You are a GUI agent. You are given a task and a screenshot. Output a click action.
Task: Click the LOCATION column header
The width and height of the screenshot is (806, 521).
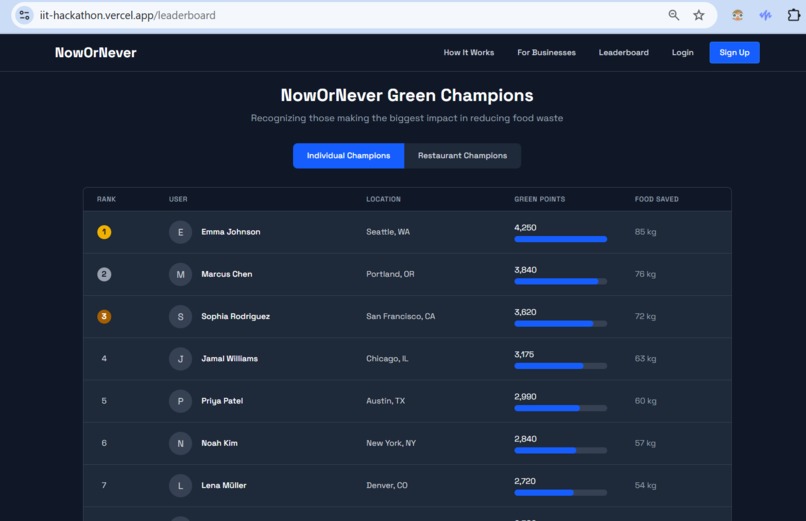coord(383,199)
